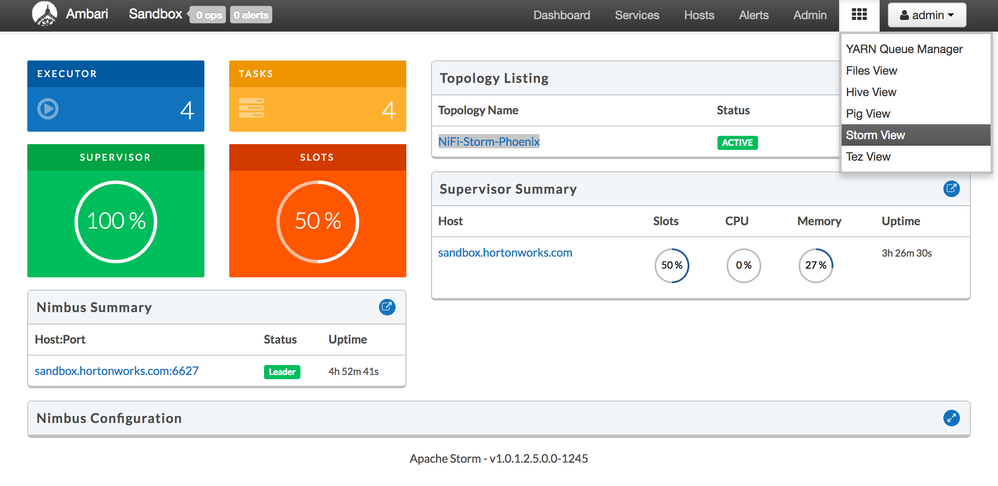The height and width of the screenshot is (486, 998).
Task: Expand the Nimbus Configuration panel
Action: (x=951, y=418)
